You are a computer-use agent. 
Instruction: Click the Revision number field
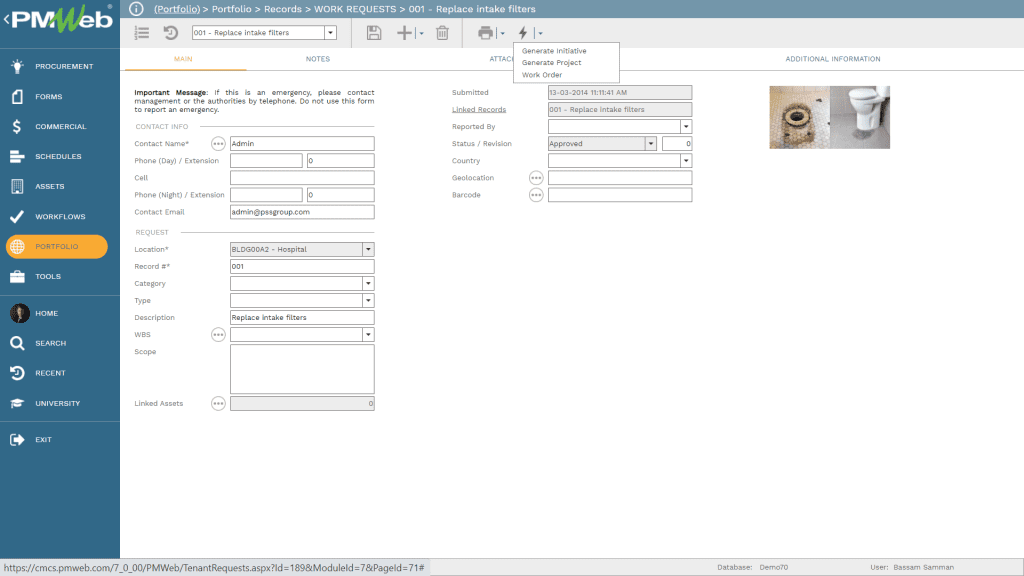pos(677,144)
